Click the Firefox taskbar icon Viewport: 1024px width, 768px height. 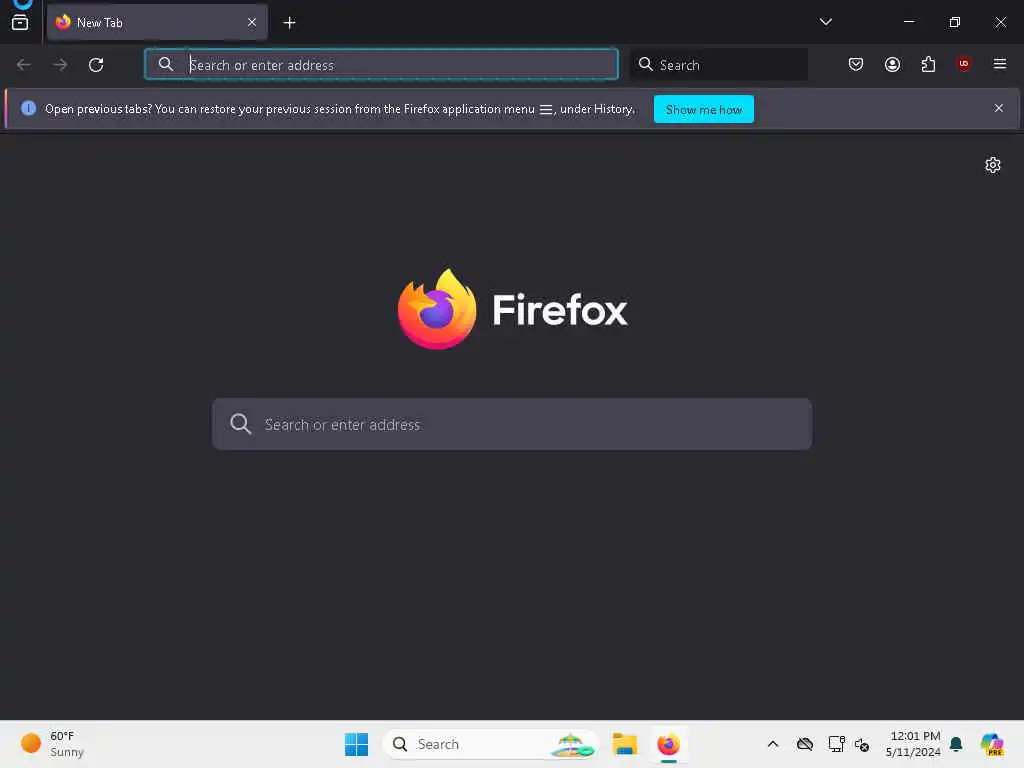tap(669, 744)
